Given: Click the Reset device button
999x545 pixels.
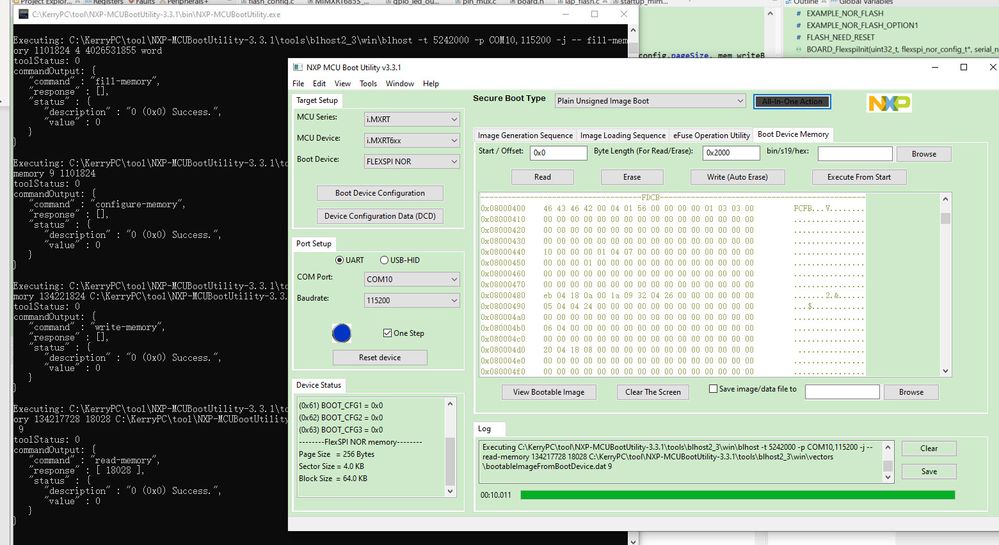Looking at the screenshot, I should pyautogui.click(x=380, y=358).
